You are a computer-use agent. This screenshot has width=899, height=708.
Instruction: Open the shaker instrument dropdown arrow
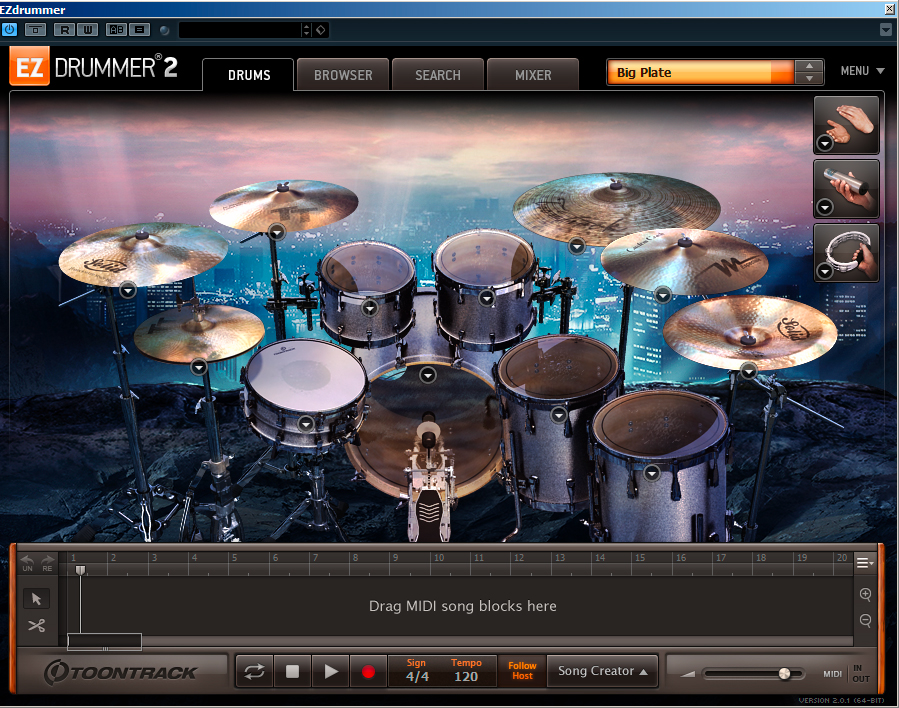824,206
